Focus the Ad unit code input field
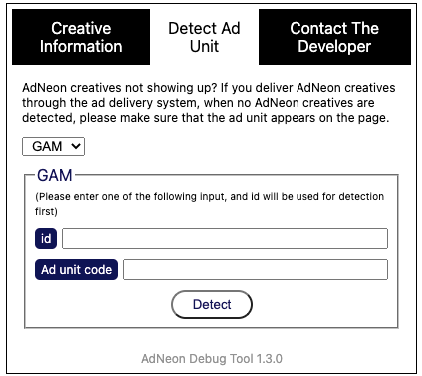Screen dimensions: 422x376 [255, 269]
